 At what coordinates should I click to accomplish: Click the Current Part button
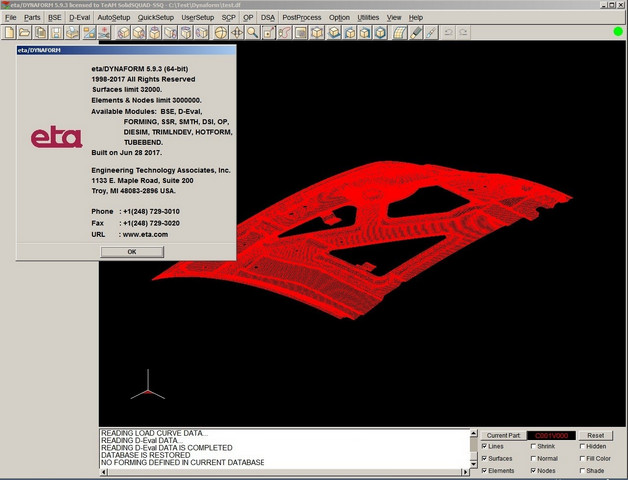point(502,435)
